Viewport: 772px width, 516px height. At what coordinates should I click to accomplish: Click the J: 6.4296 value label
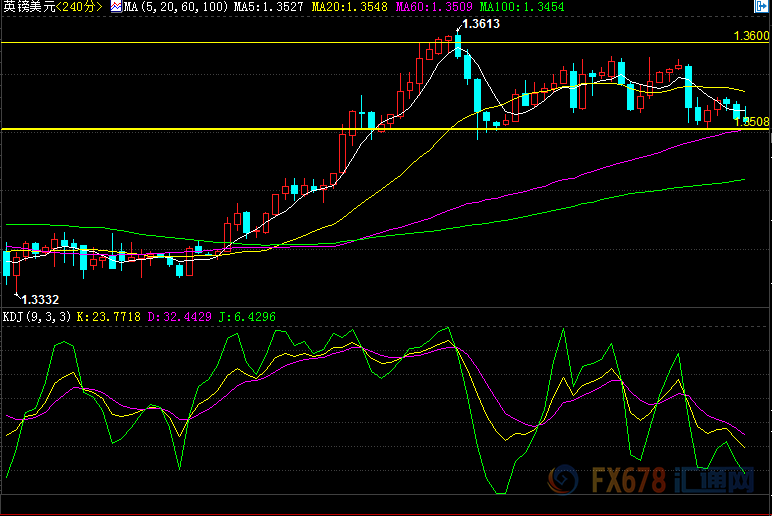[x=248, y=317]
